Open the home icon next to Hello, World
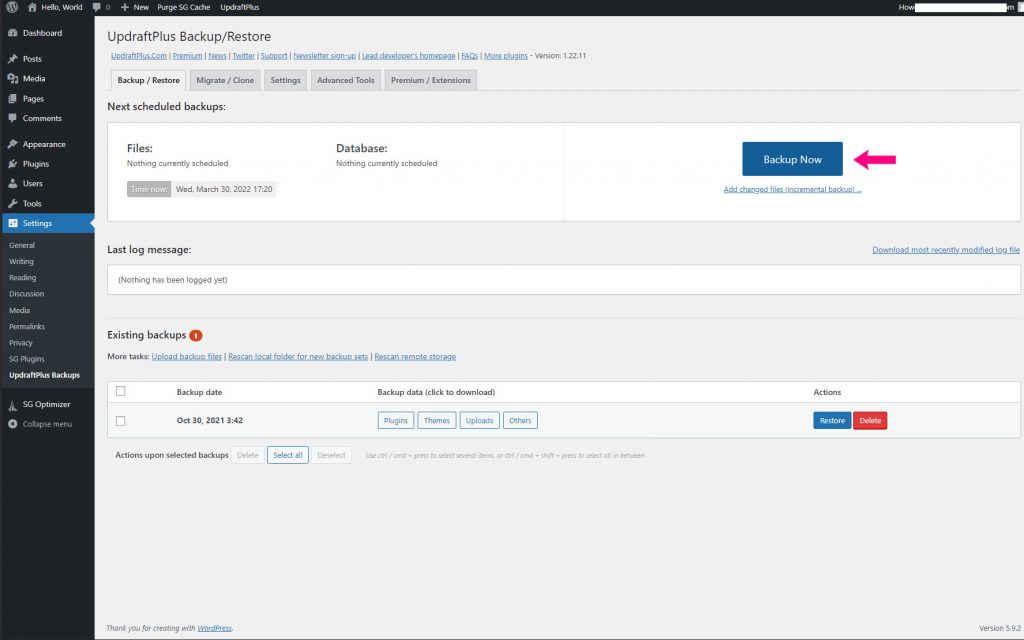1024x640 pixels. (x=32, y=7)
